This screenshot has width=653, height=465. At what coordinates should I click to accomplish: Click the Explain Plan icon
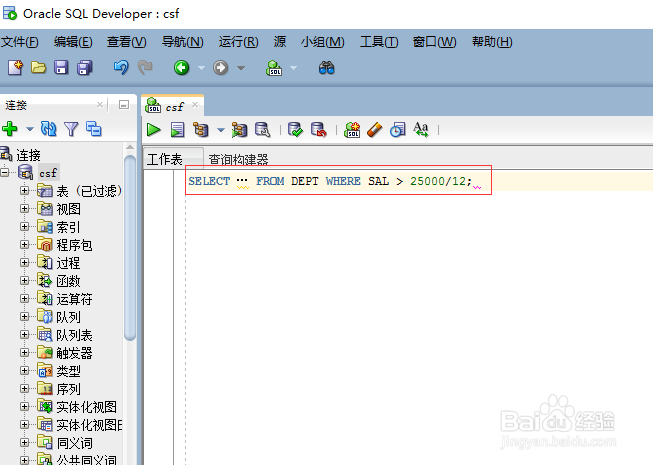200,130
